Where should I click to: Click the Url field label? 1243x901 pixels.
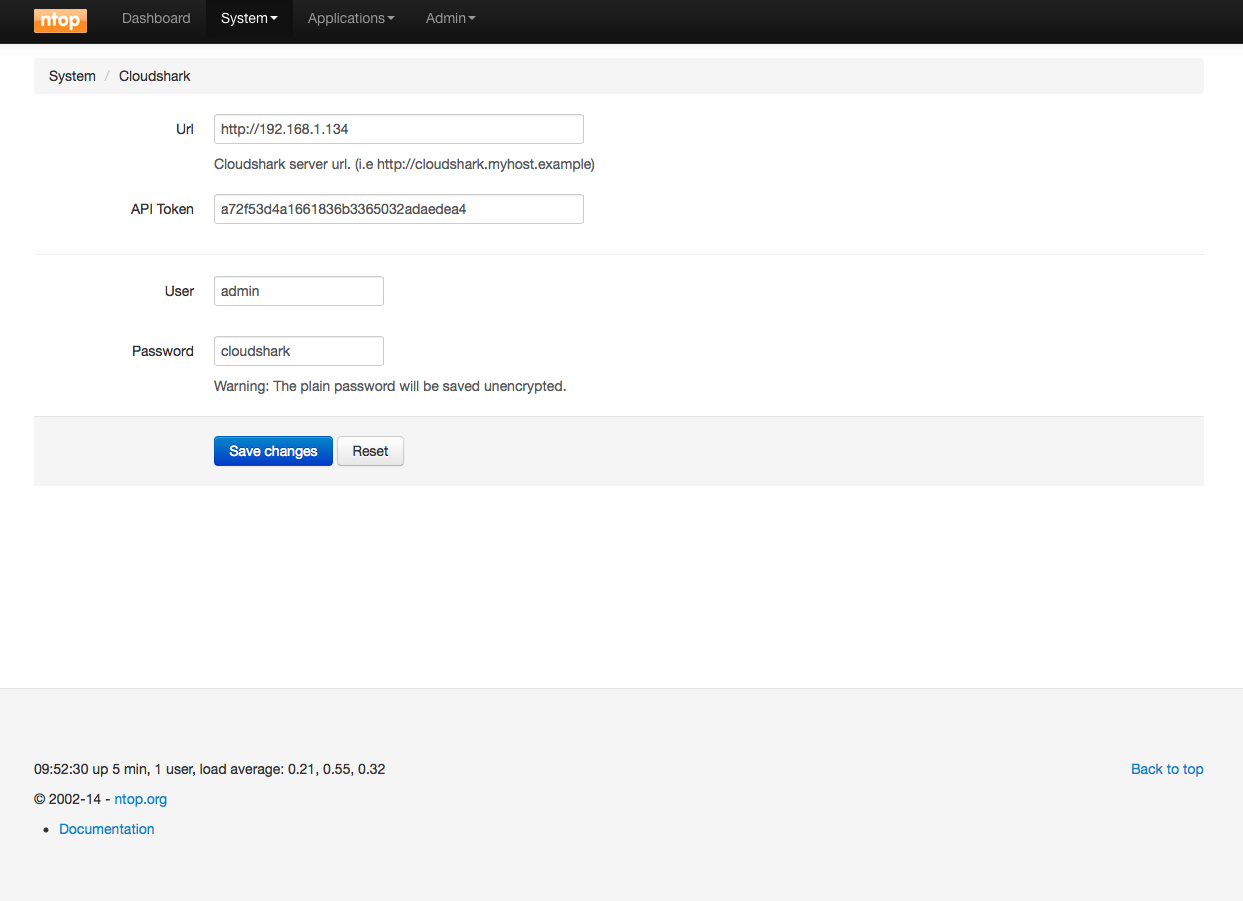click(x=185, y=129)
